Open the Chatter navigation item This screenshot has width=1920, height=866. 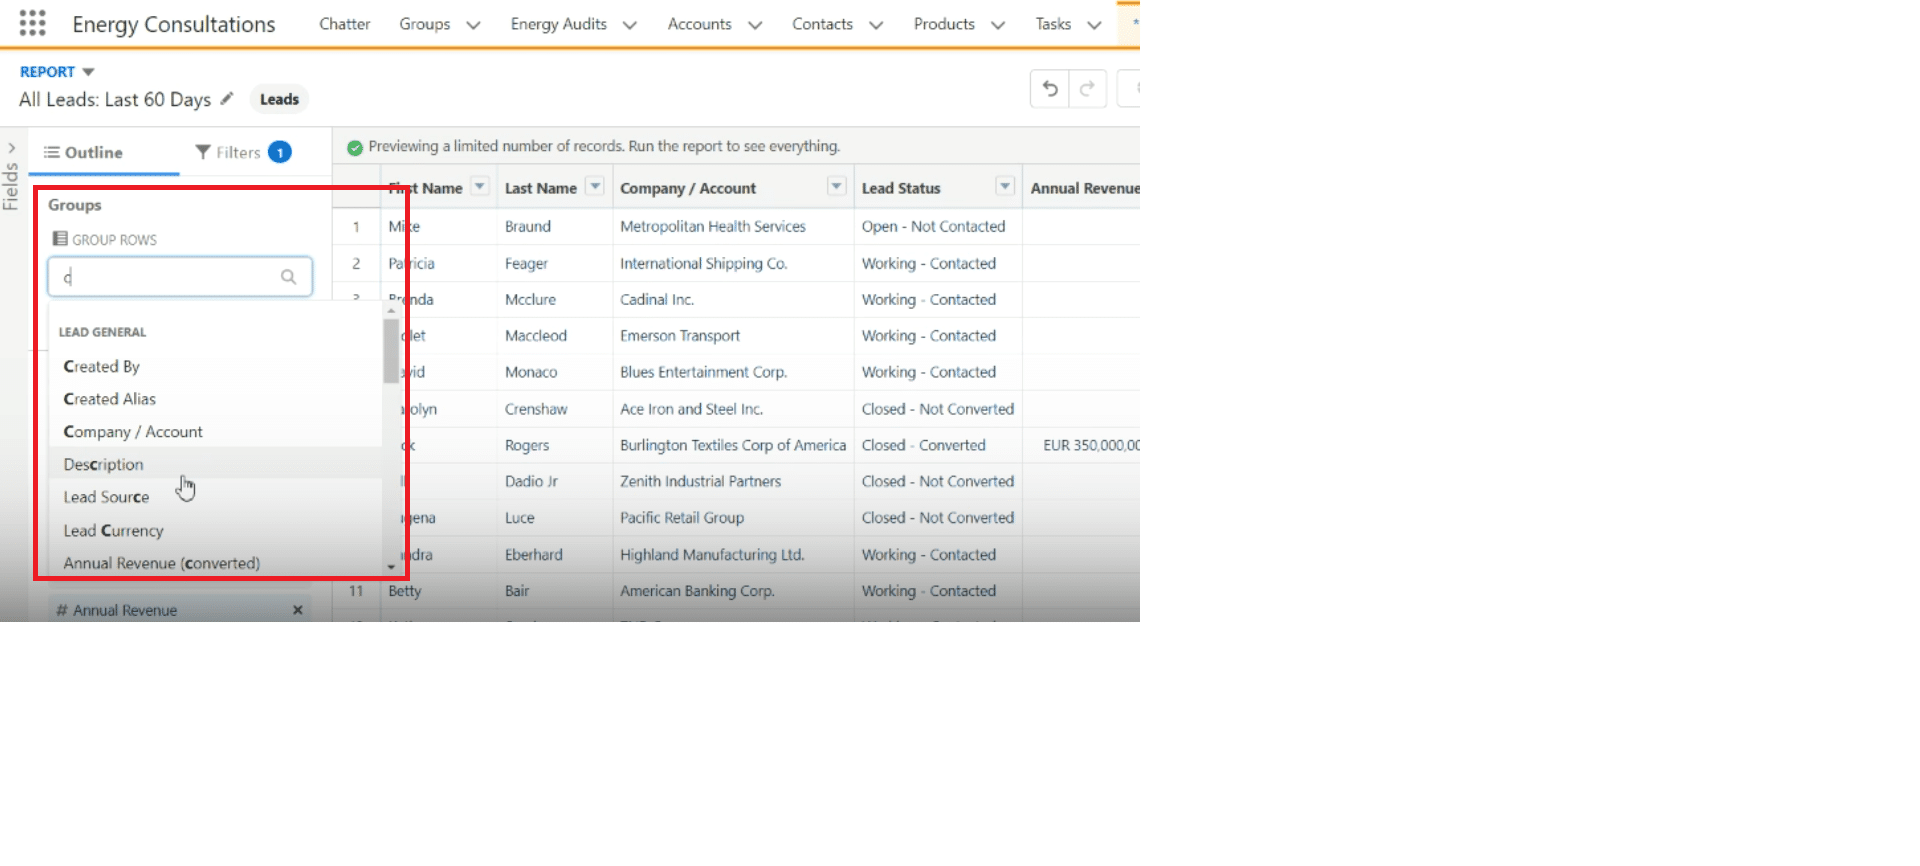(x=344, y=24)
